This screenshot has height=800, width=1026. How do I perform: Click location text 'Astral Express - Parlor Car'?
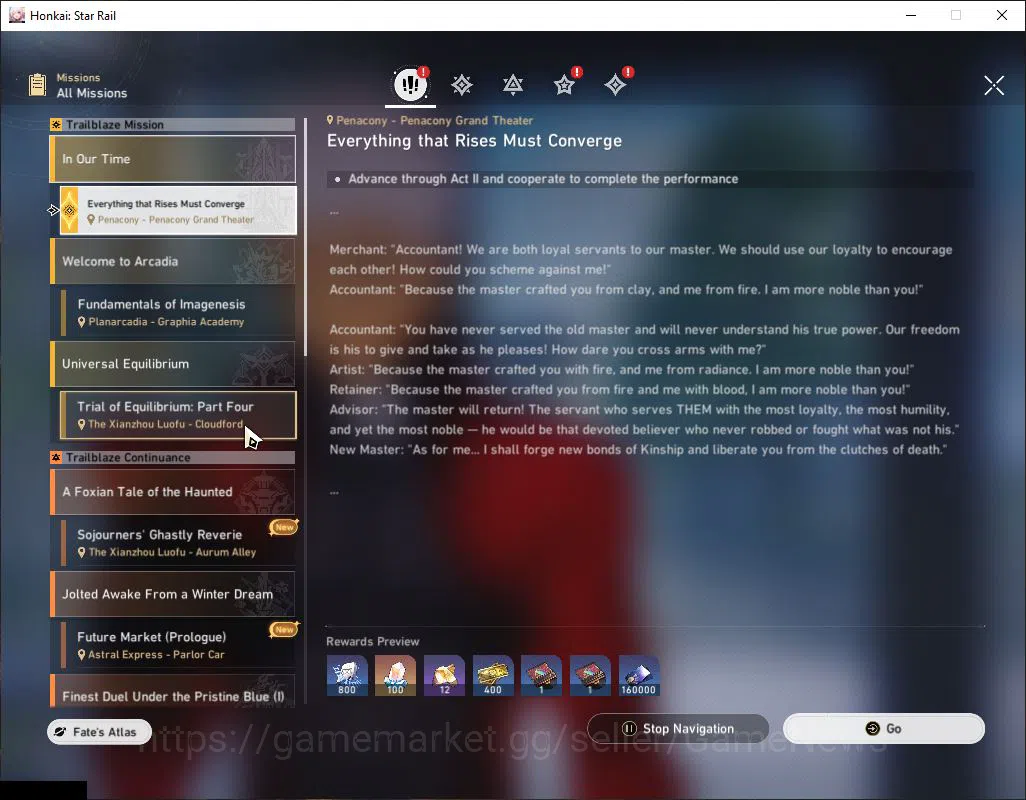(156, 655)
